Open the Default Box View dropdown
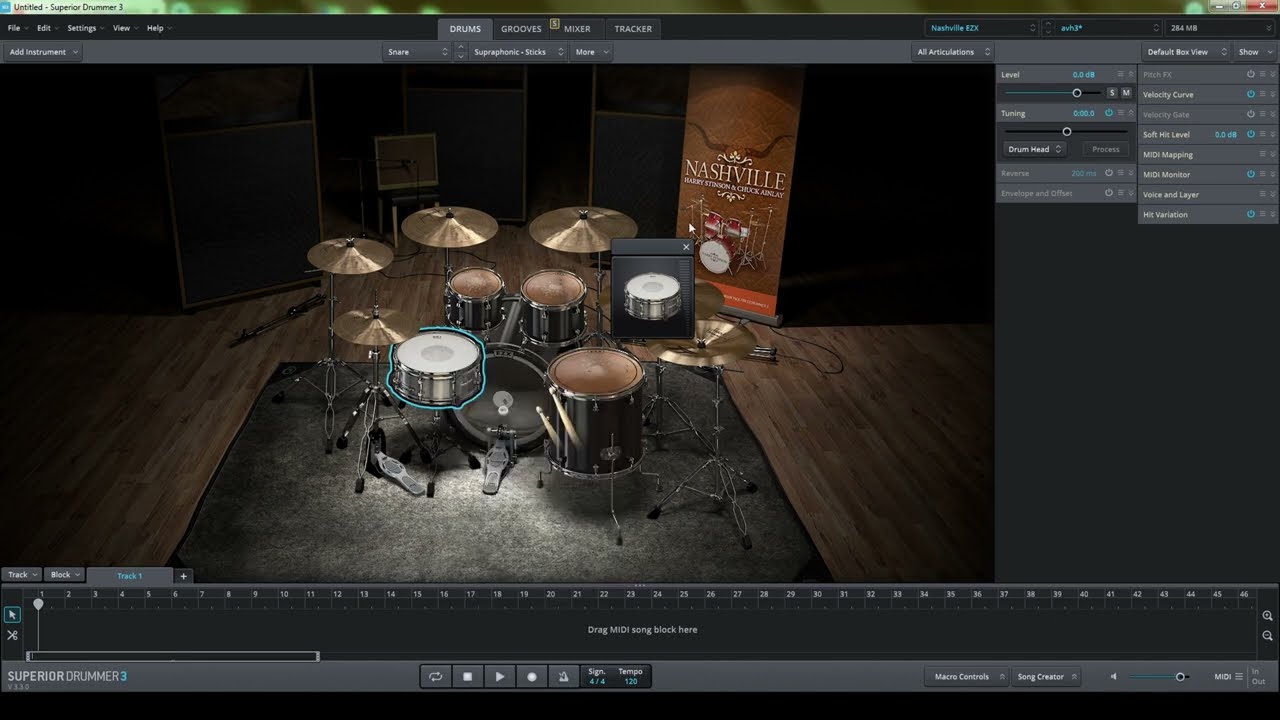This screenshot has width=1280, height=720. point(1184,52)
